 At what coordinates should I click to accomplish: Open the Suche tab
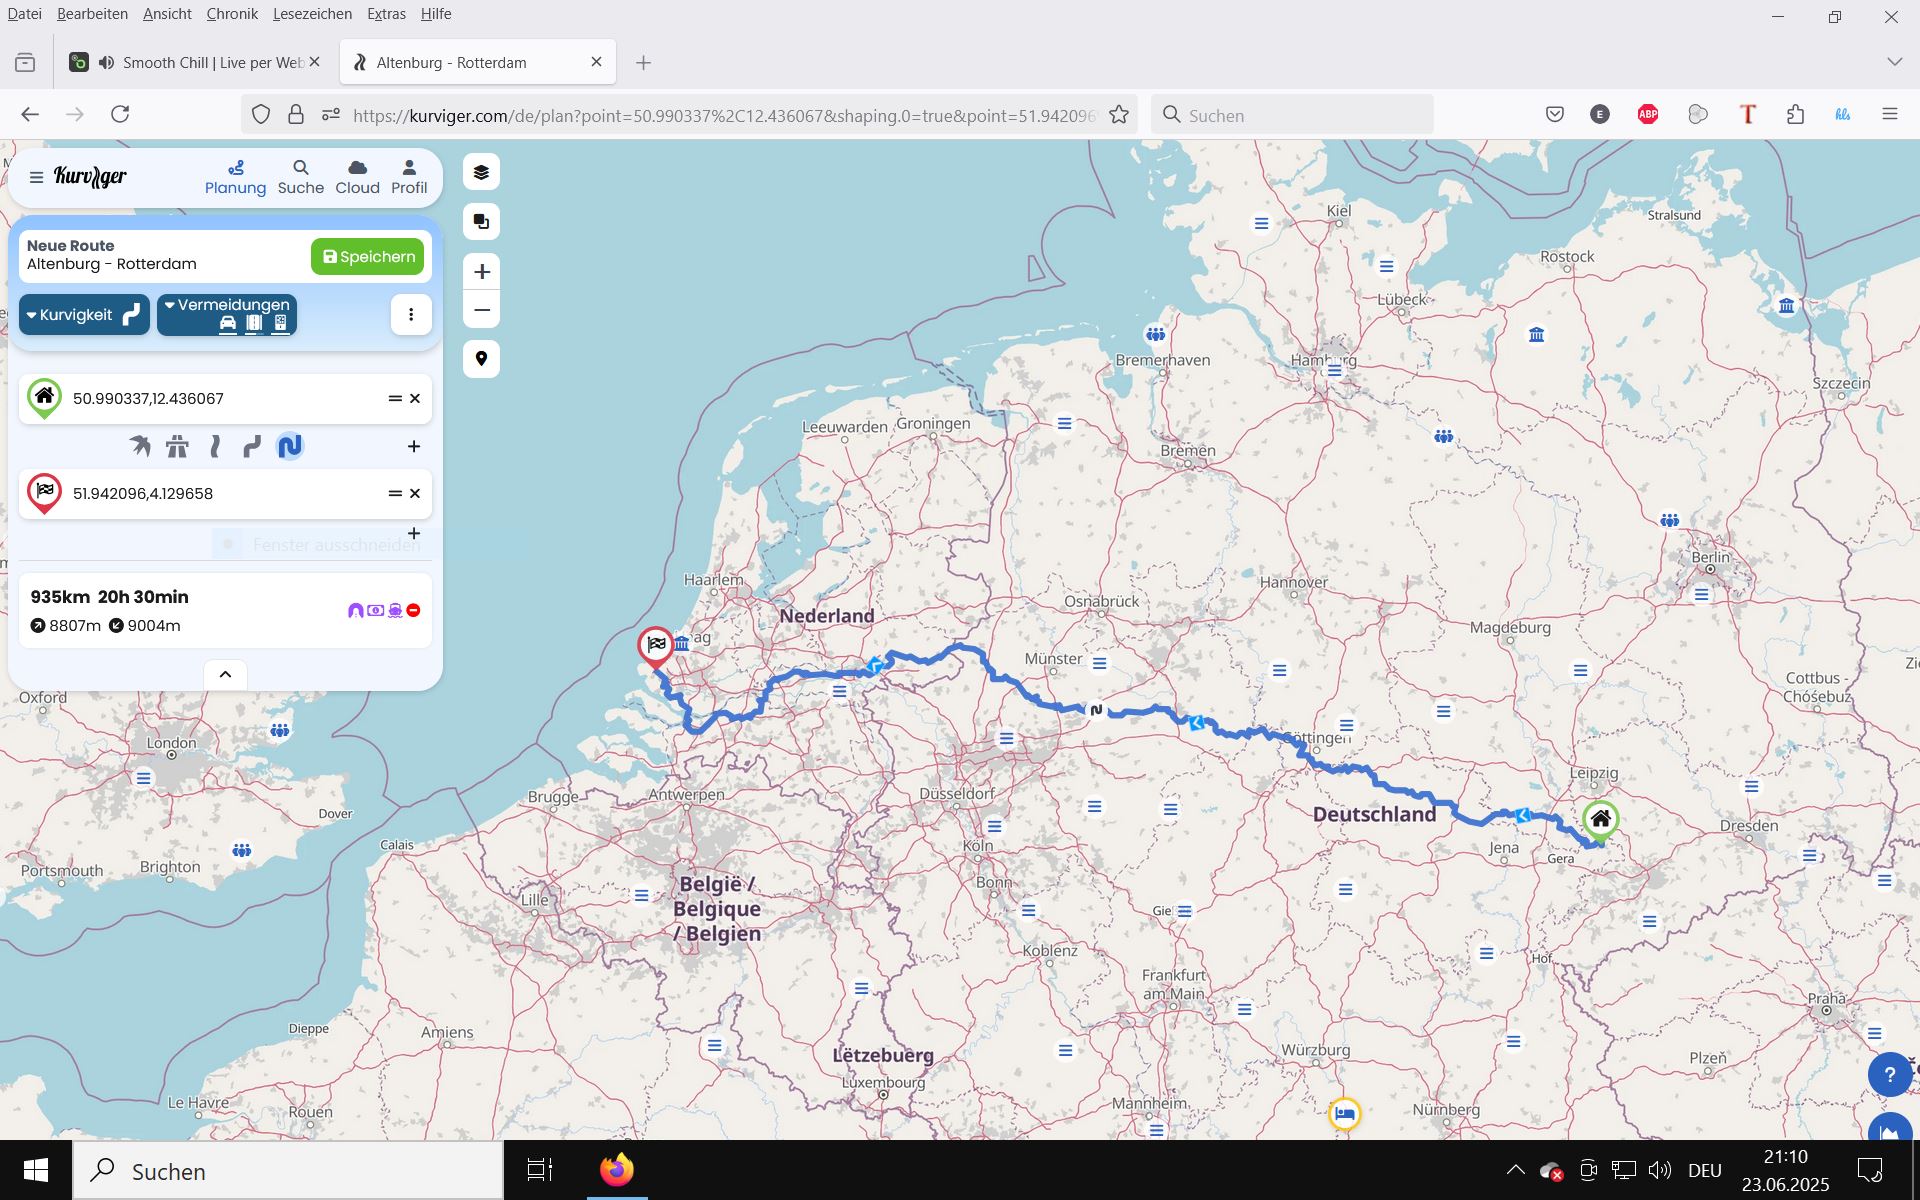[301, 178]
